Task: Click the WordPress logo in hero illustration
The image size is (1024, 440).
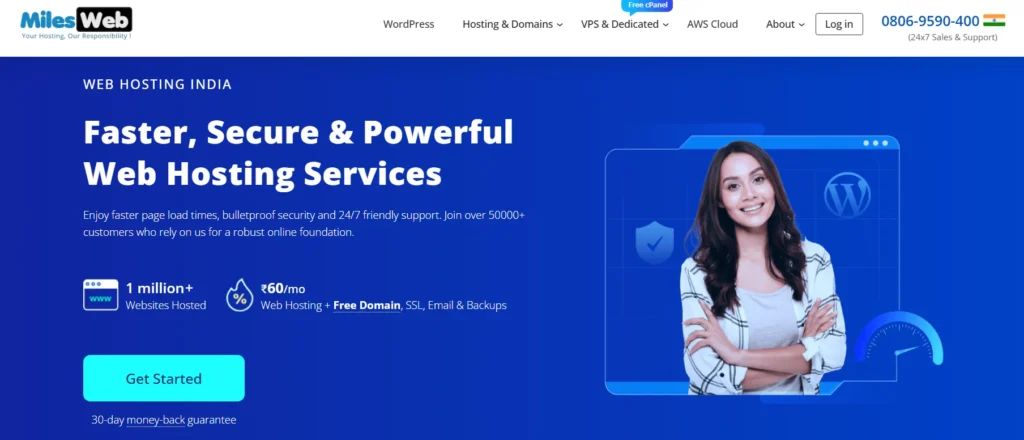Action: [x=847, y=195]
